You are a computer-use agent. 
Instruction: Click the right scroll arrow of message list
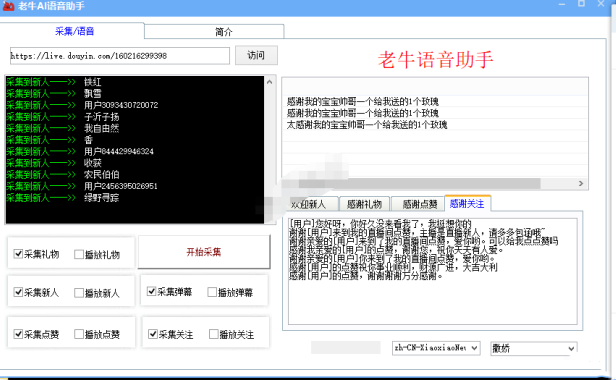pyautogui.click(x=581, y=184)
